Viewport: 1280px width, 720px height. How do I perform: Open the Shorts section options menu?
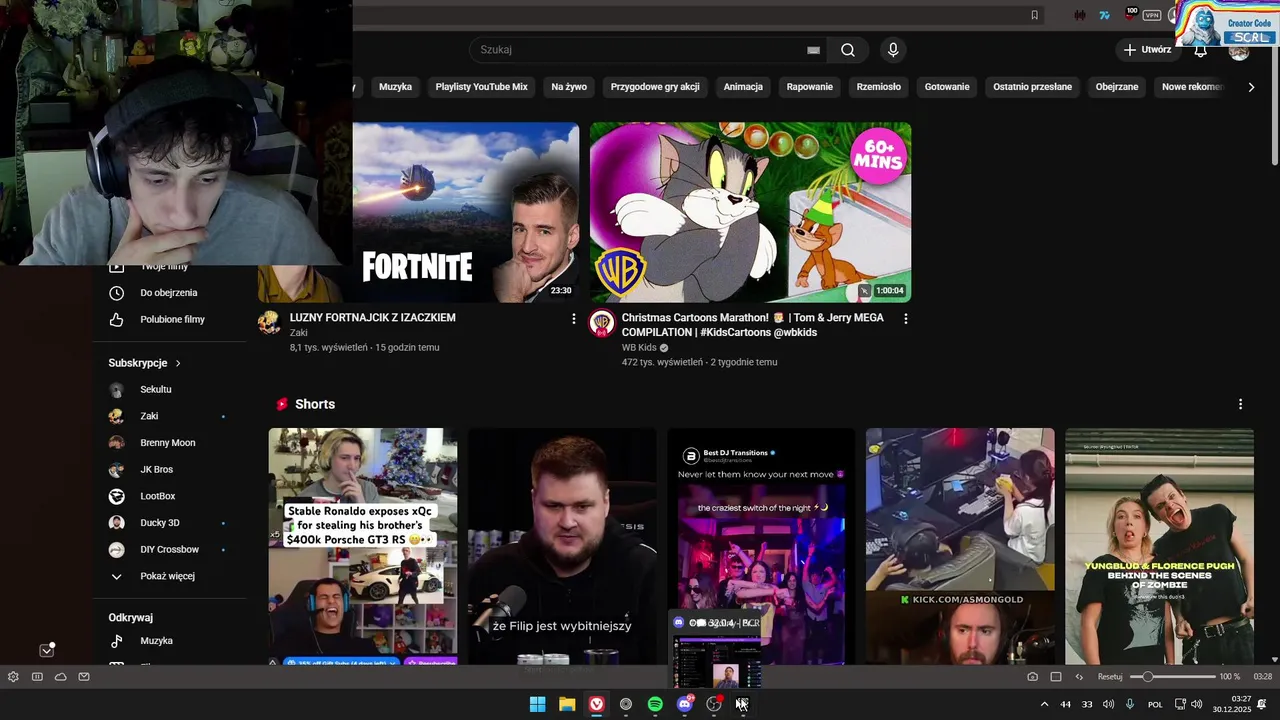tap(1240, 404)
